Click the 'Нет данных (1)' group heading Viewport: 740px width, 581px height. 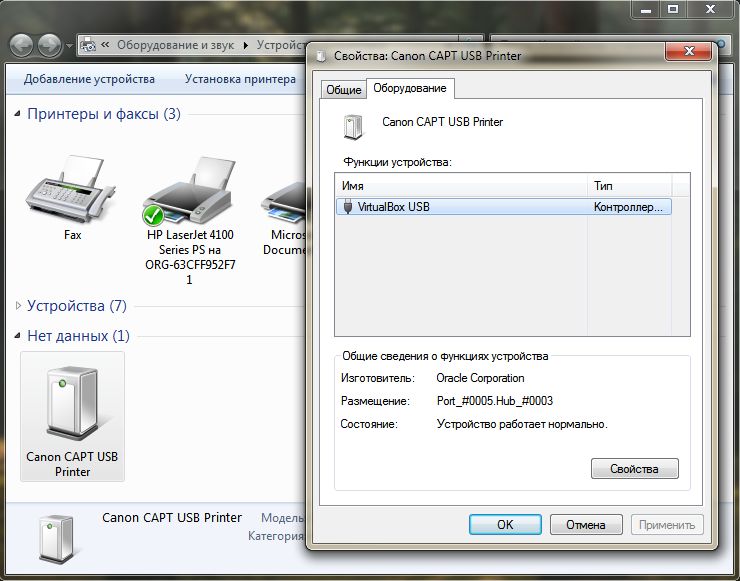coord(78,336)
